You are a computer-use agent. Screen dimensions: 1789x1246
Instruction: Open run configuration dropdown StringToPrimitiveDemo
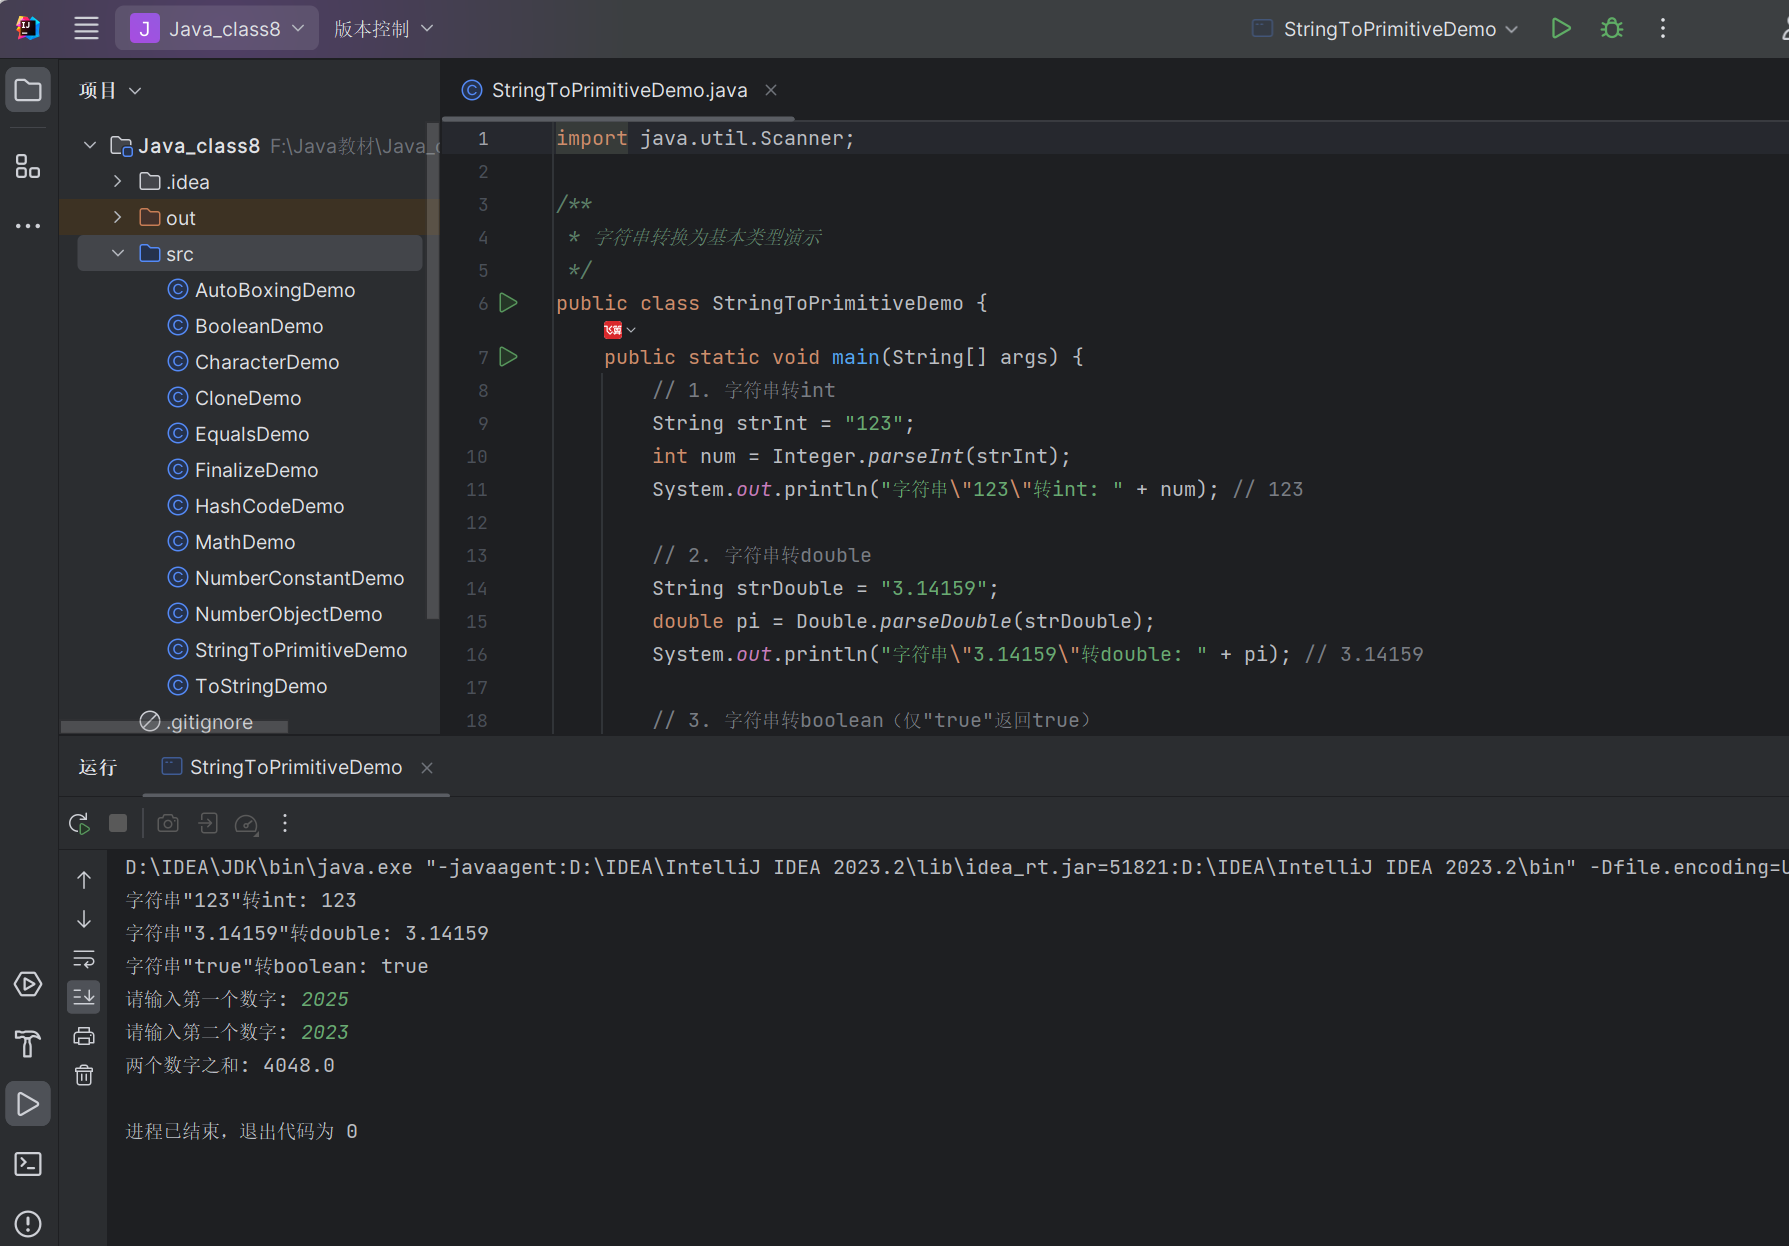1386,29
